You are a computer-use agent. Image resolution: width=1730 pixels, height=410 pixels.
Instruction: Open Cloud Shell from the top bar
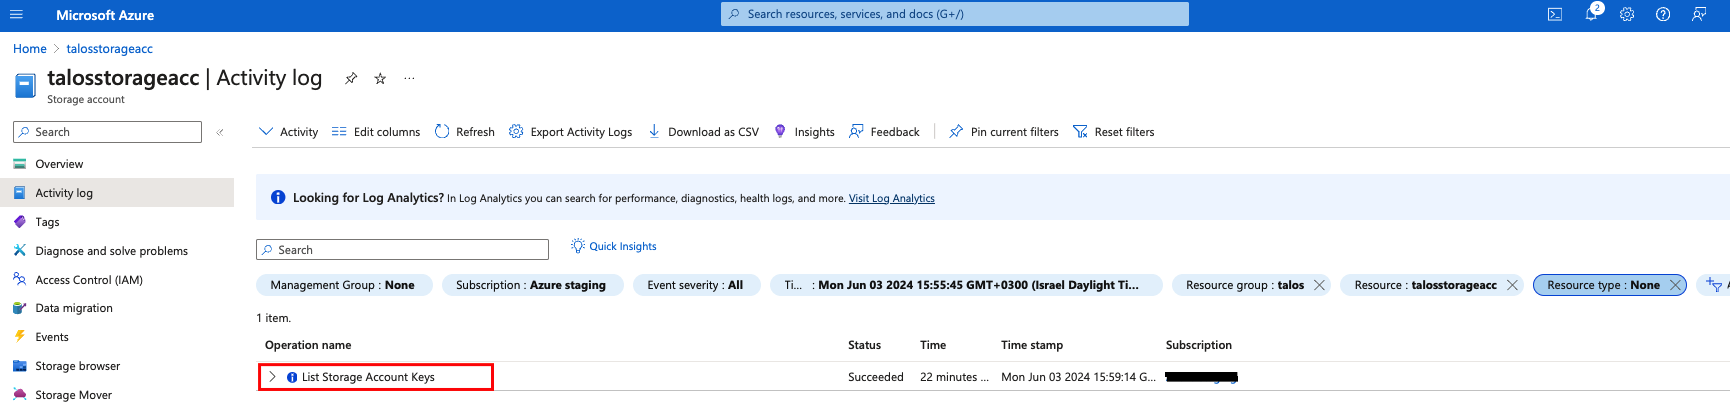[1555, 15]
